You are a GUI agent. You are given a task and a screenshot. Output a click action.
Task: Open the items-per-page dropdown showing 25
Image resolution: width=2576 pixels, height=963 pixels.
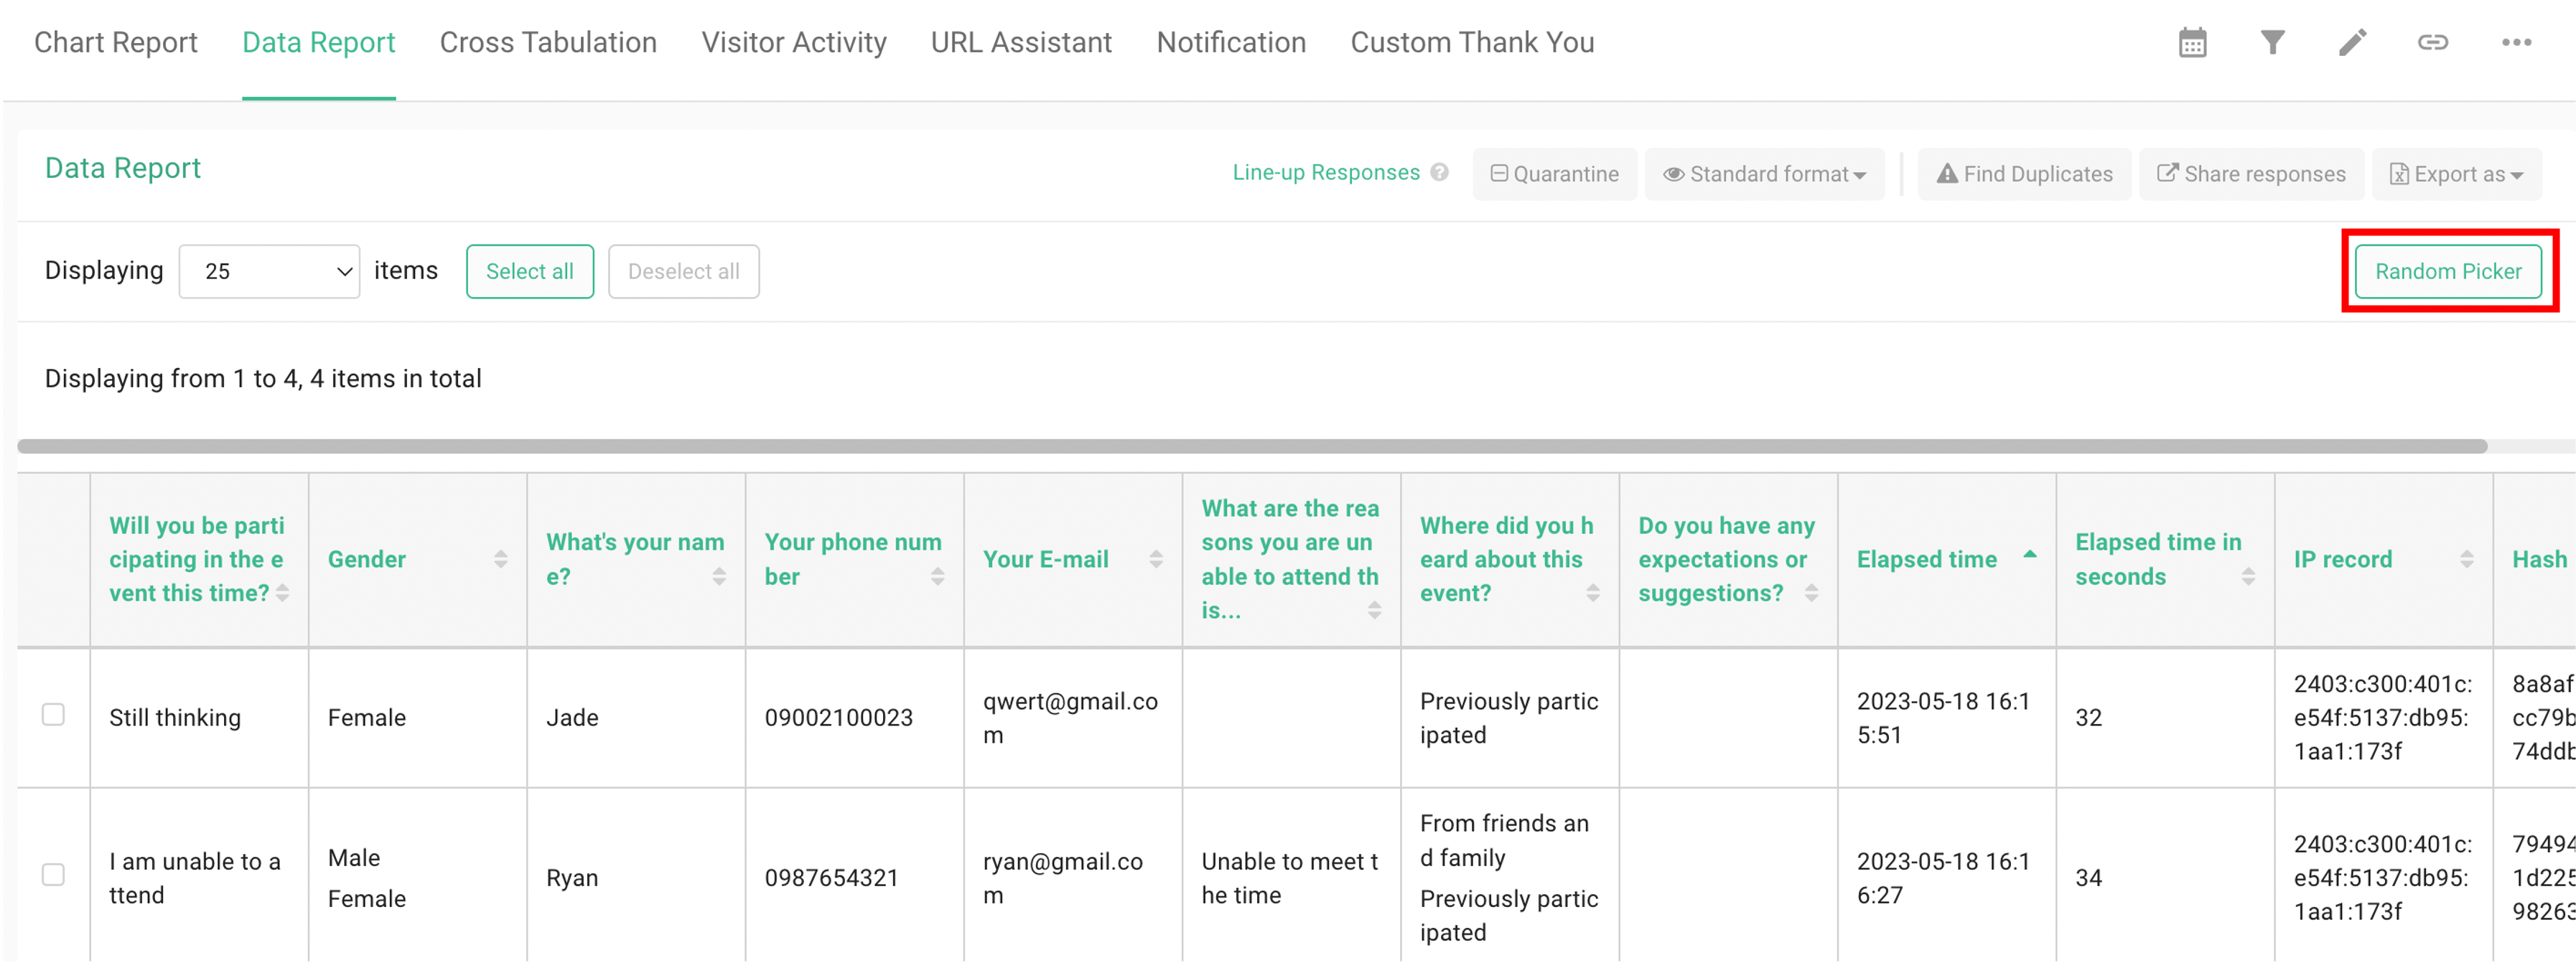coord(268,271)
